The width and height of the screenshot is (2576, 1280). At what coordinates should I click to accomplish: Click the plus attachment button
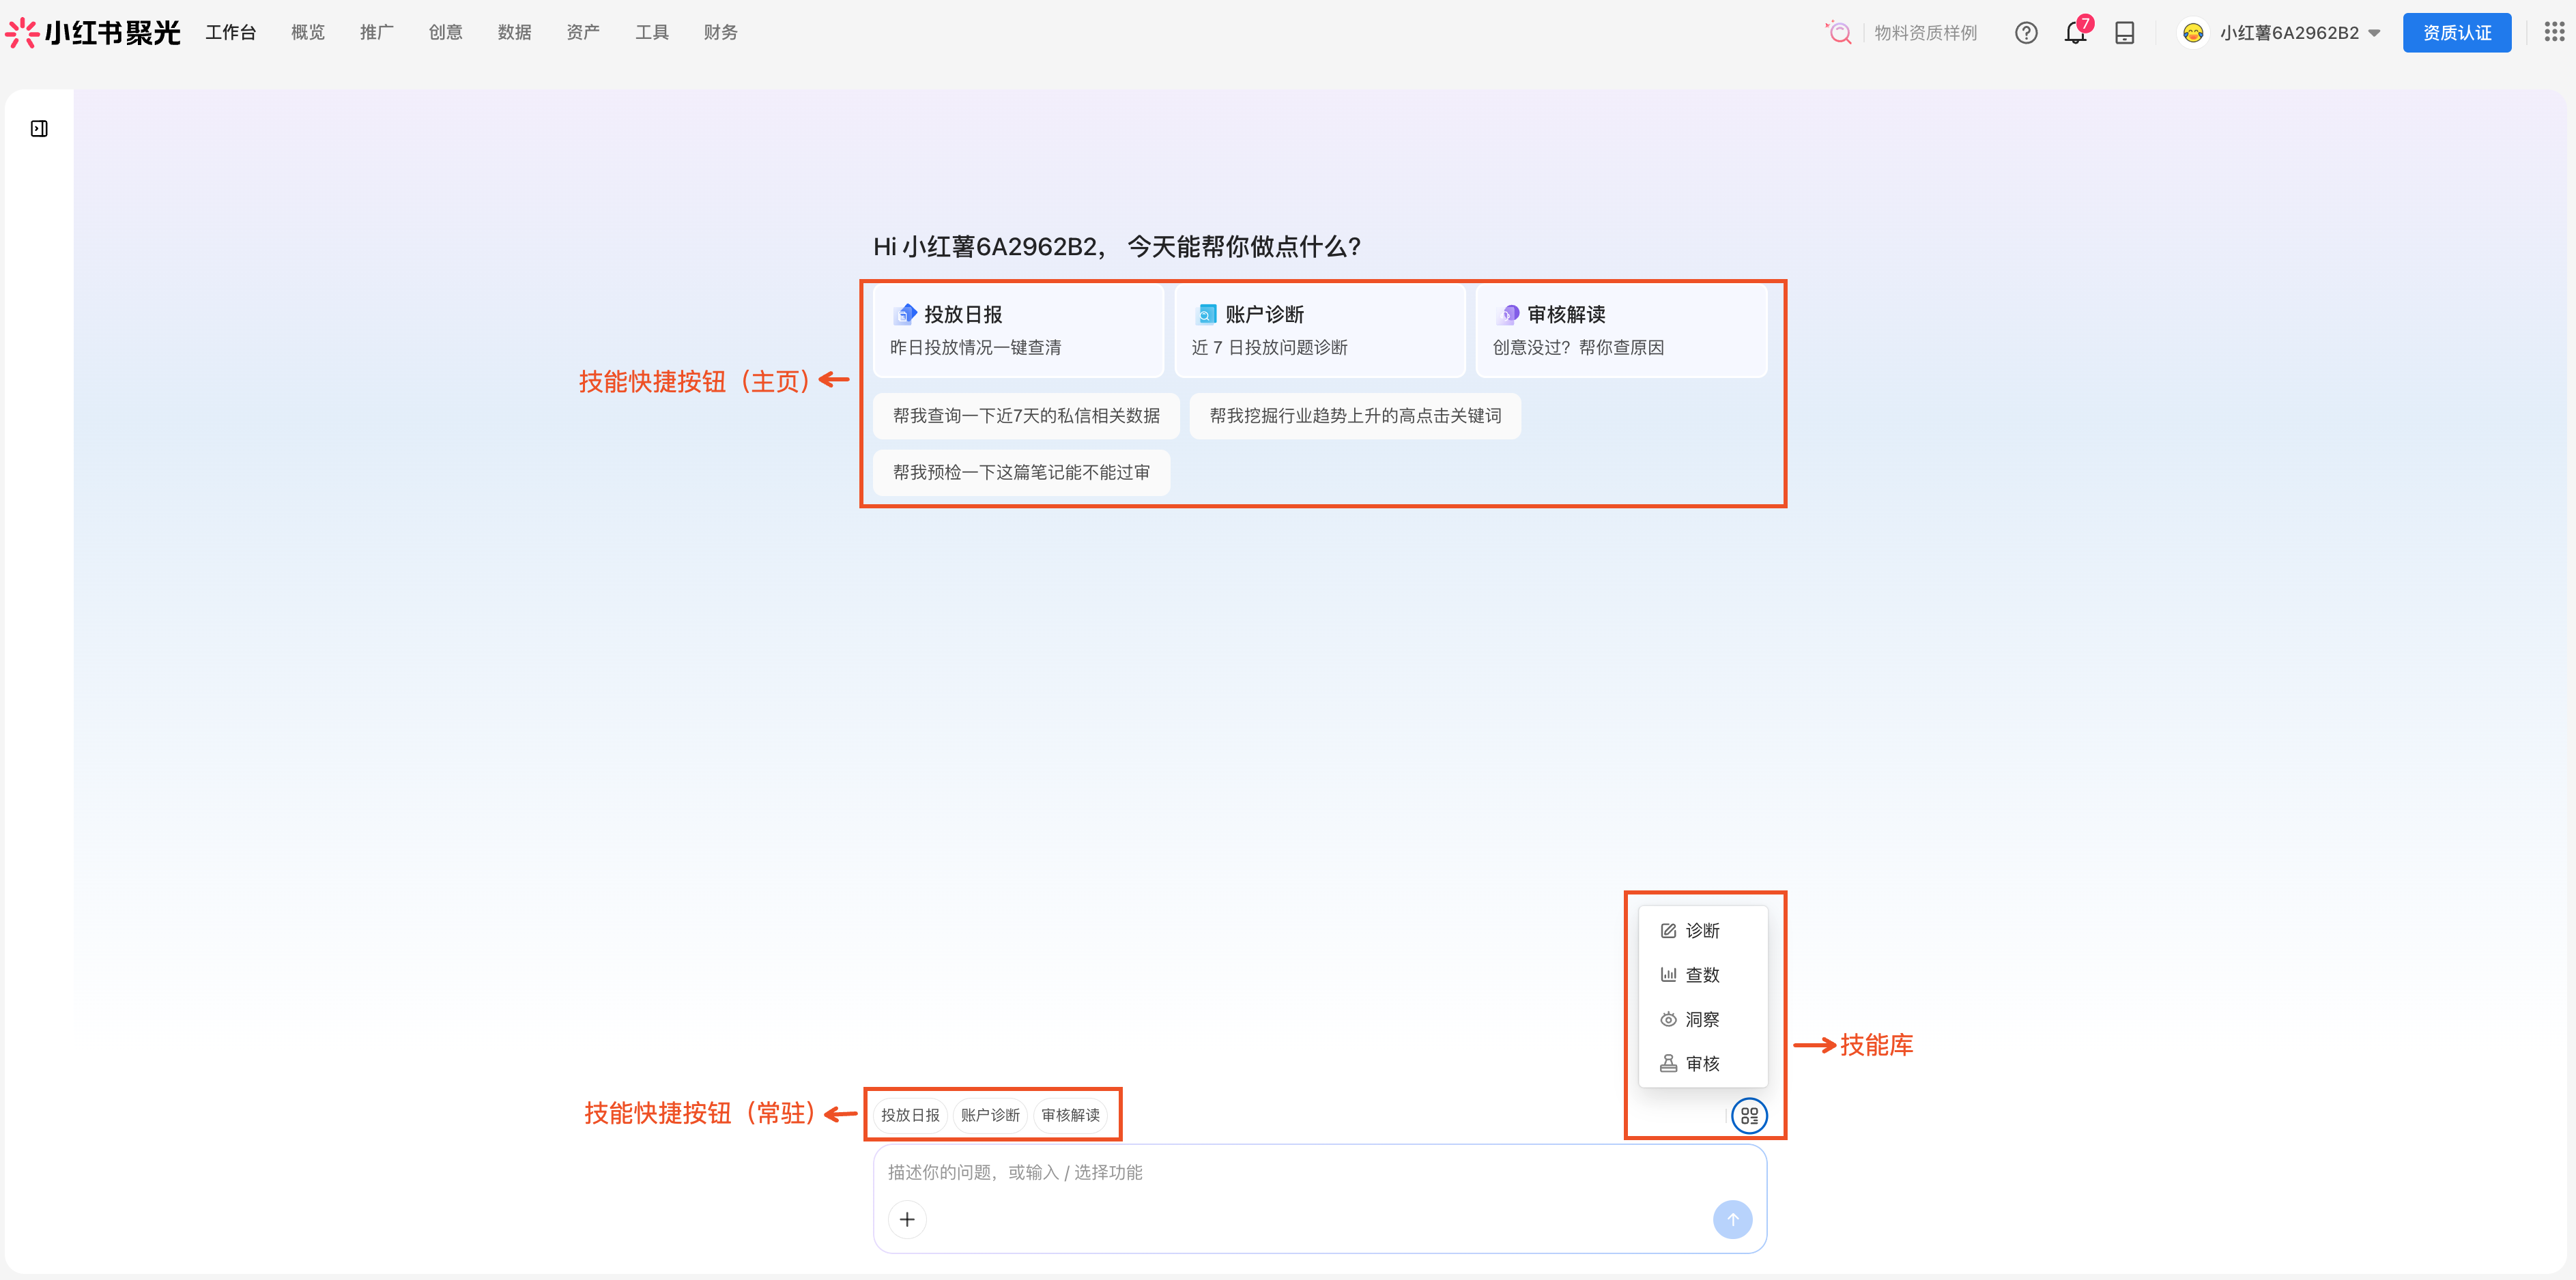pos(907,1219)
